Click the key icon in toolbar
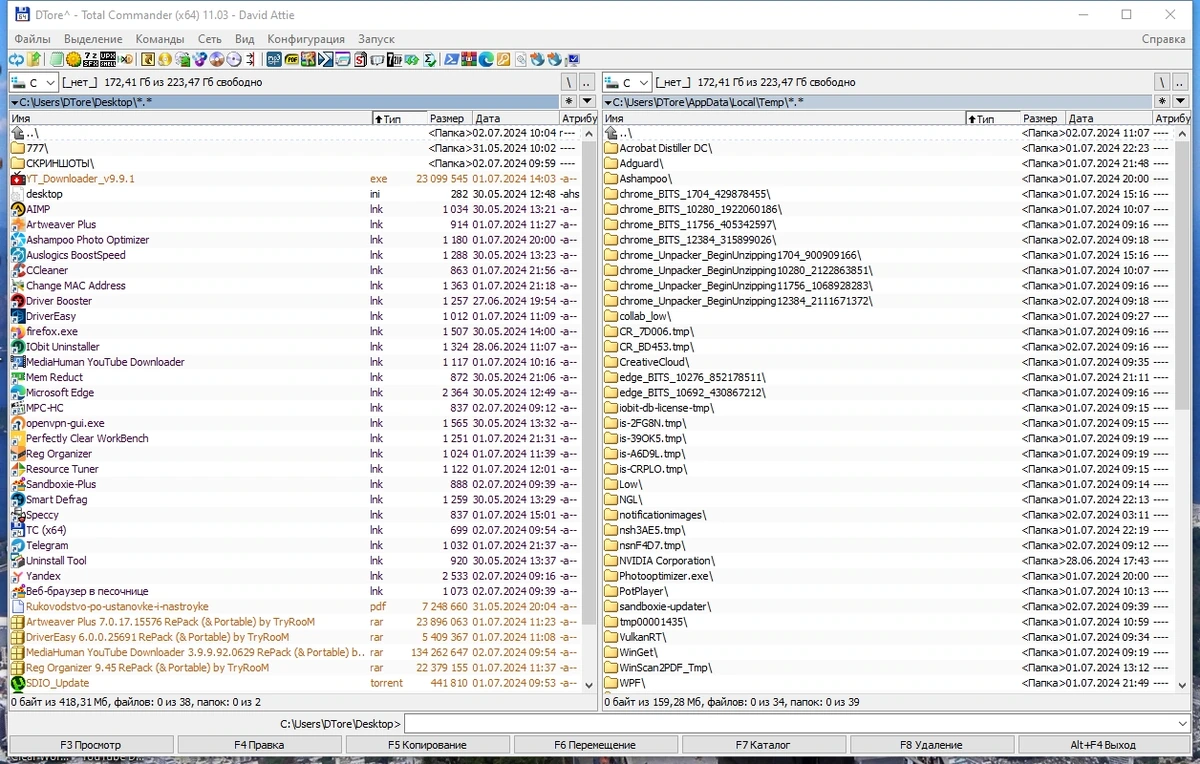Image resolution: width=1200 pixels, height=764 pixels. pos(503,59)
